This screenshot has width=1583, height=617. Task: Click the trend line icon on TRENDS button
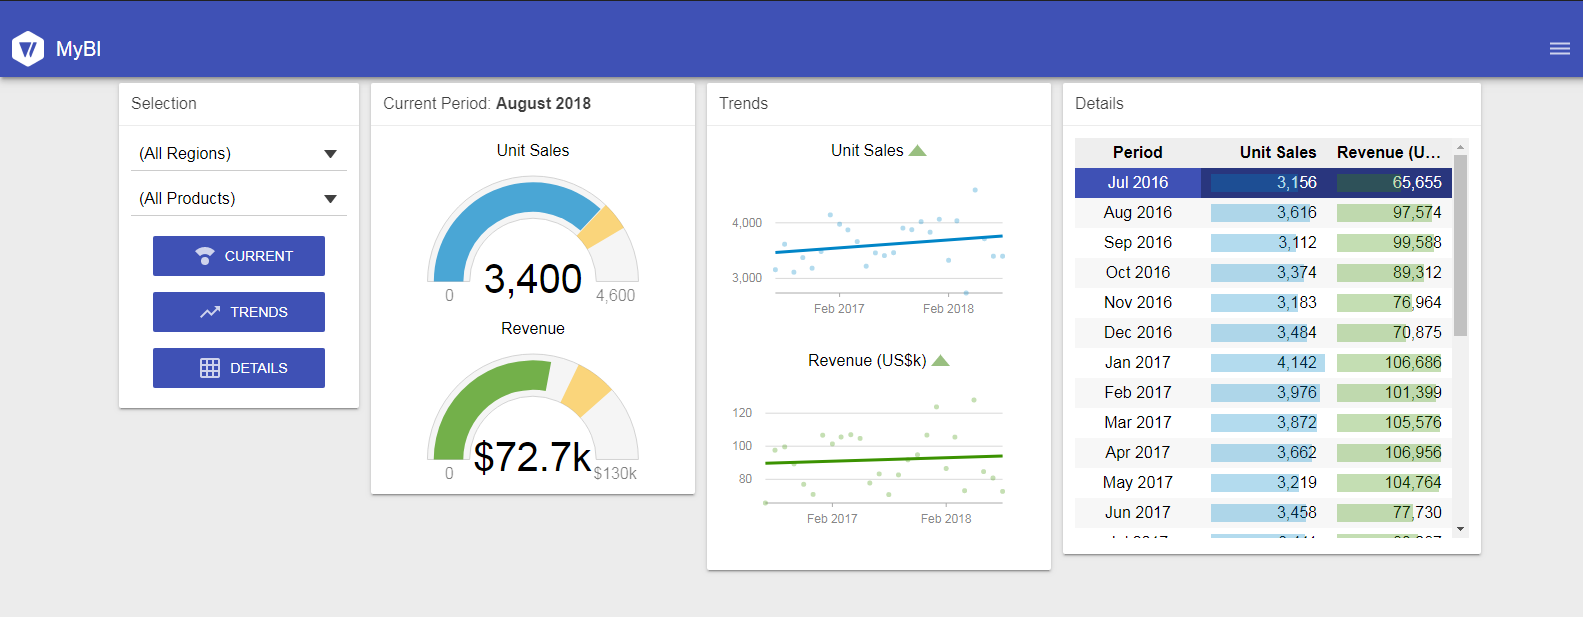(210, 312)
